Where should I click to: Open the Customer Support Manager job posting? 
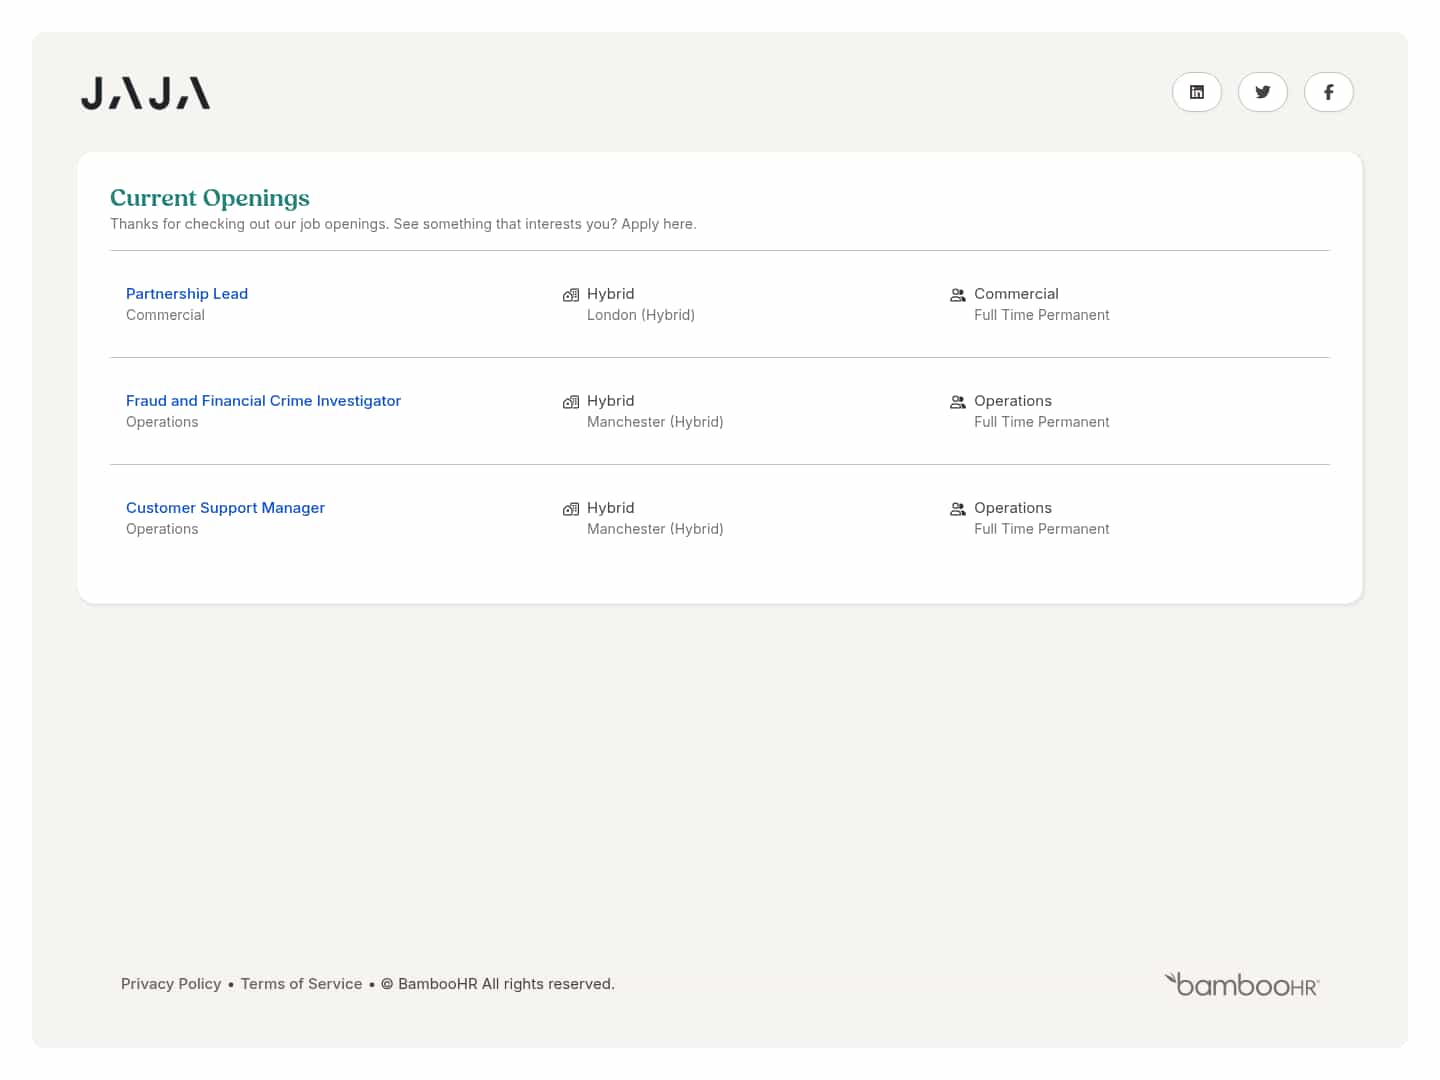coord(225,507)
